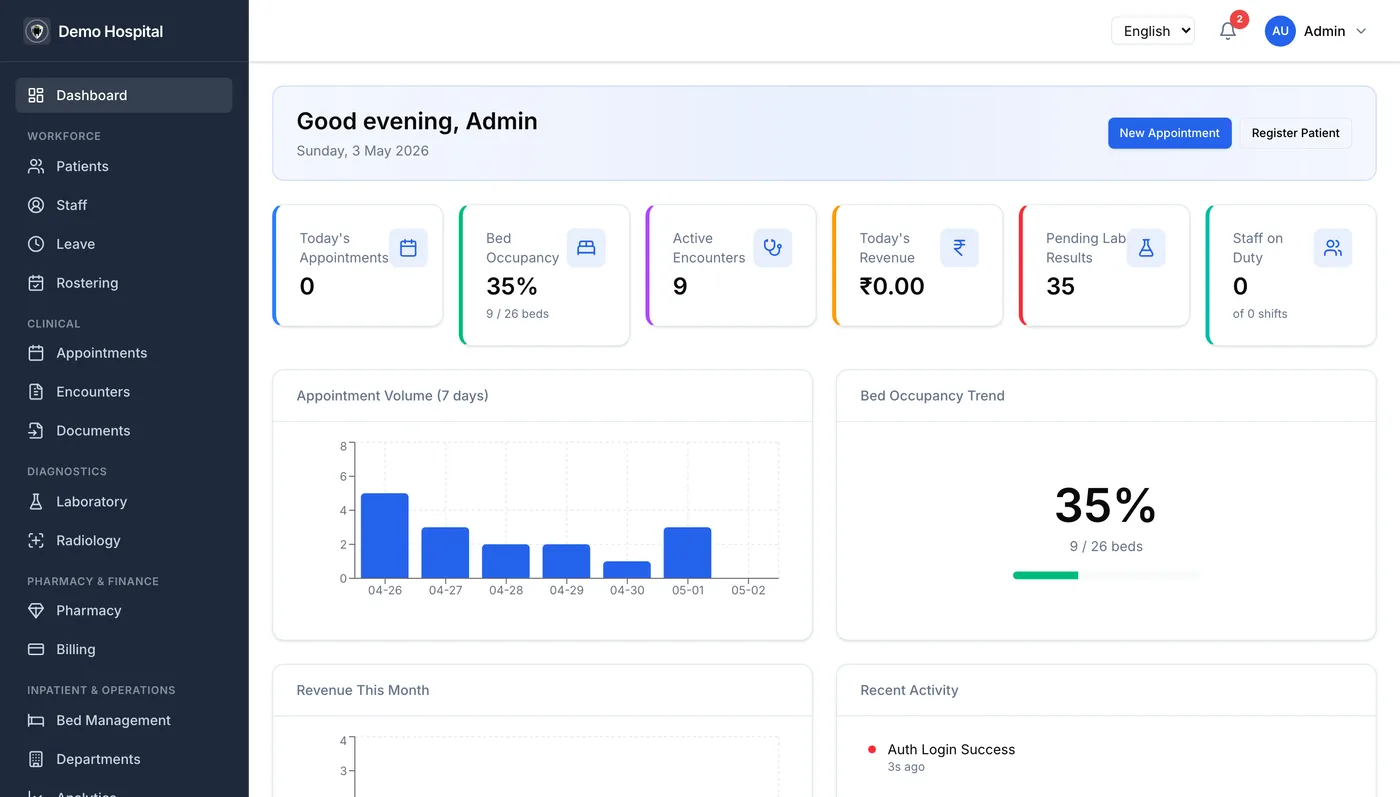Viewport: 1400px width, 797px height.
Task: Click the Bed Management bed icon in sidebar
Action: coord(36,720)
